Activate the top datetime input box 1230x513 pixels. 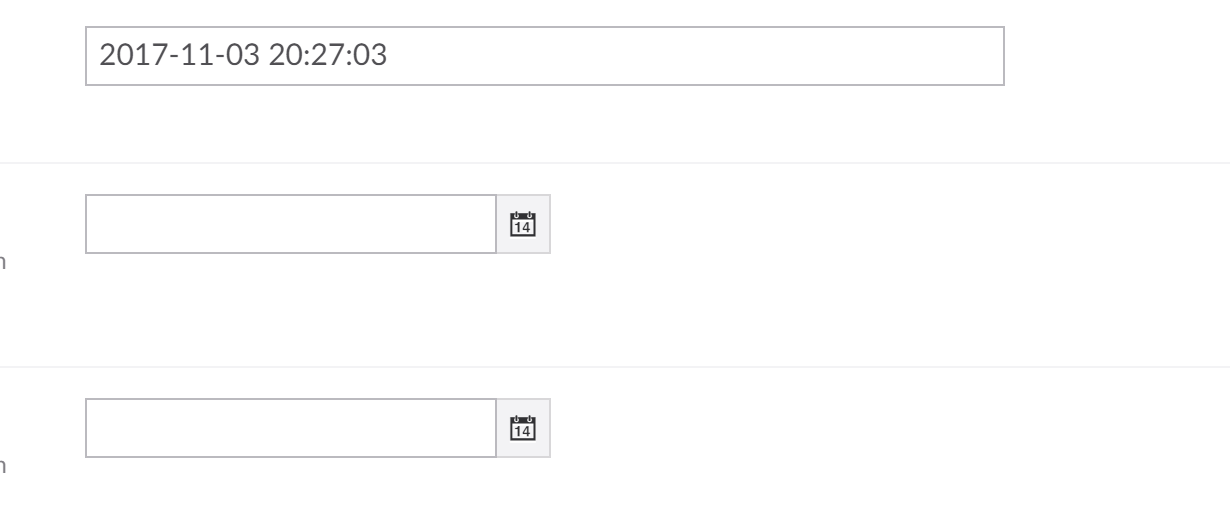point(544,56)
